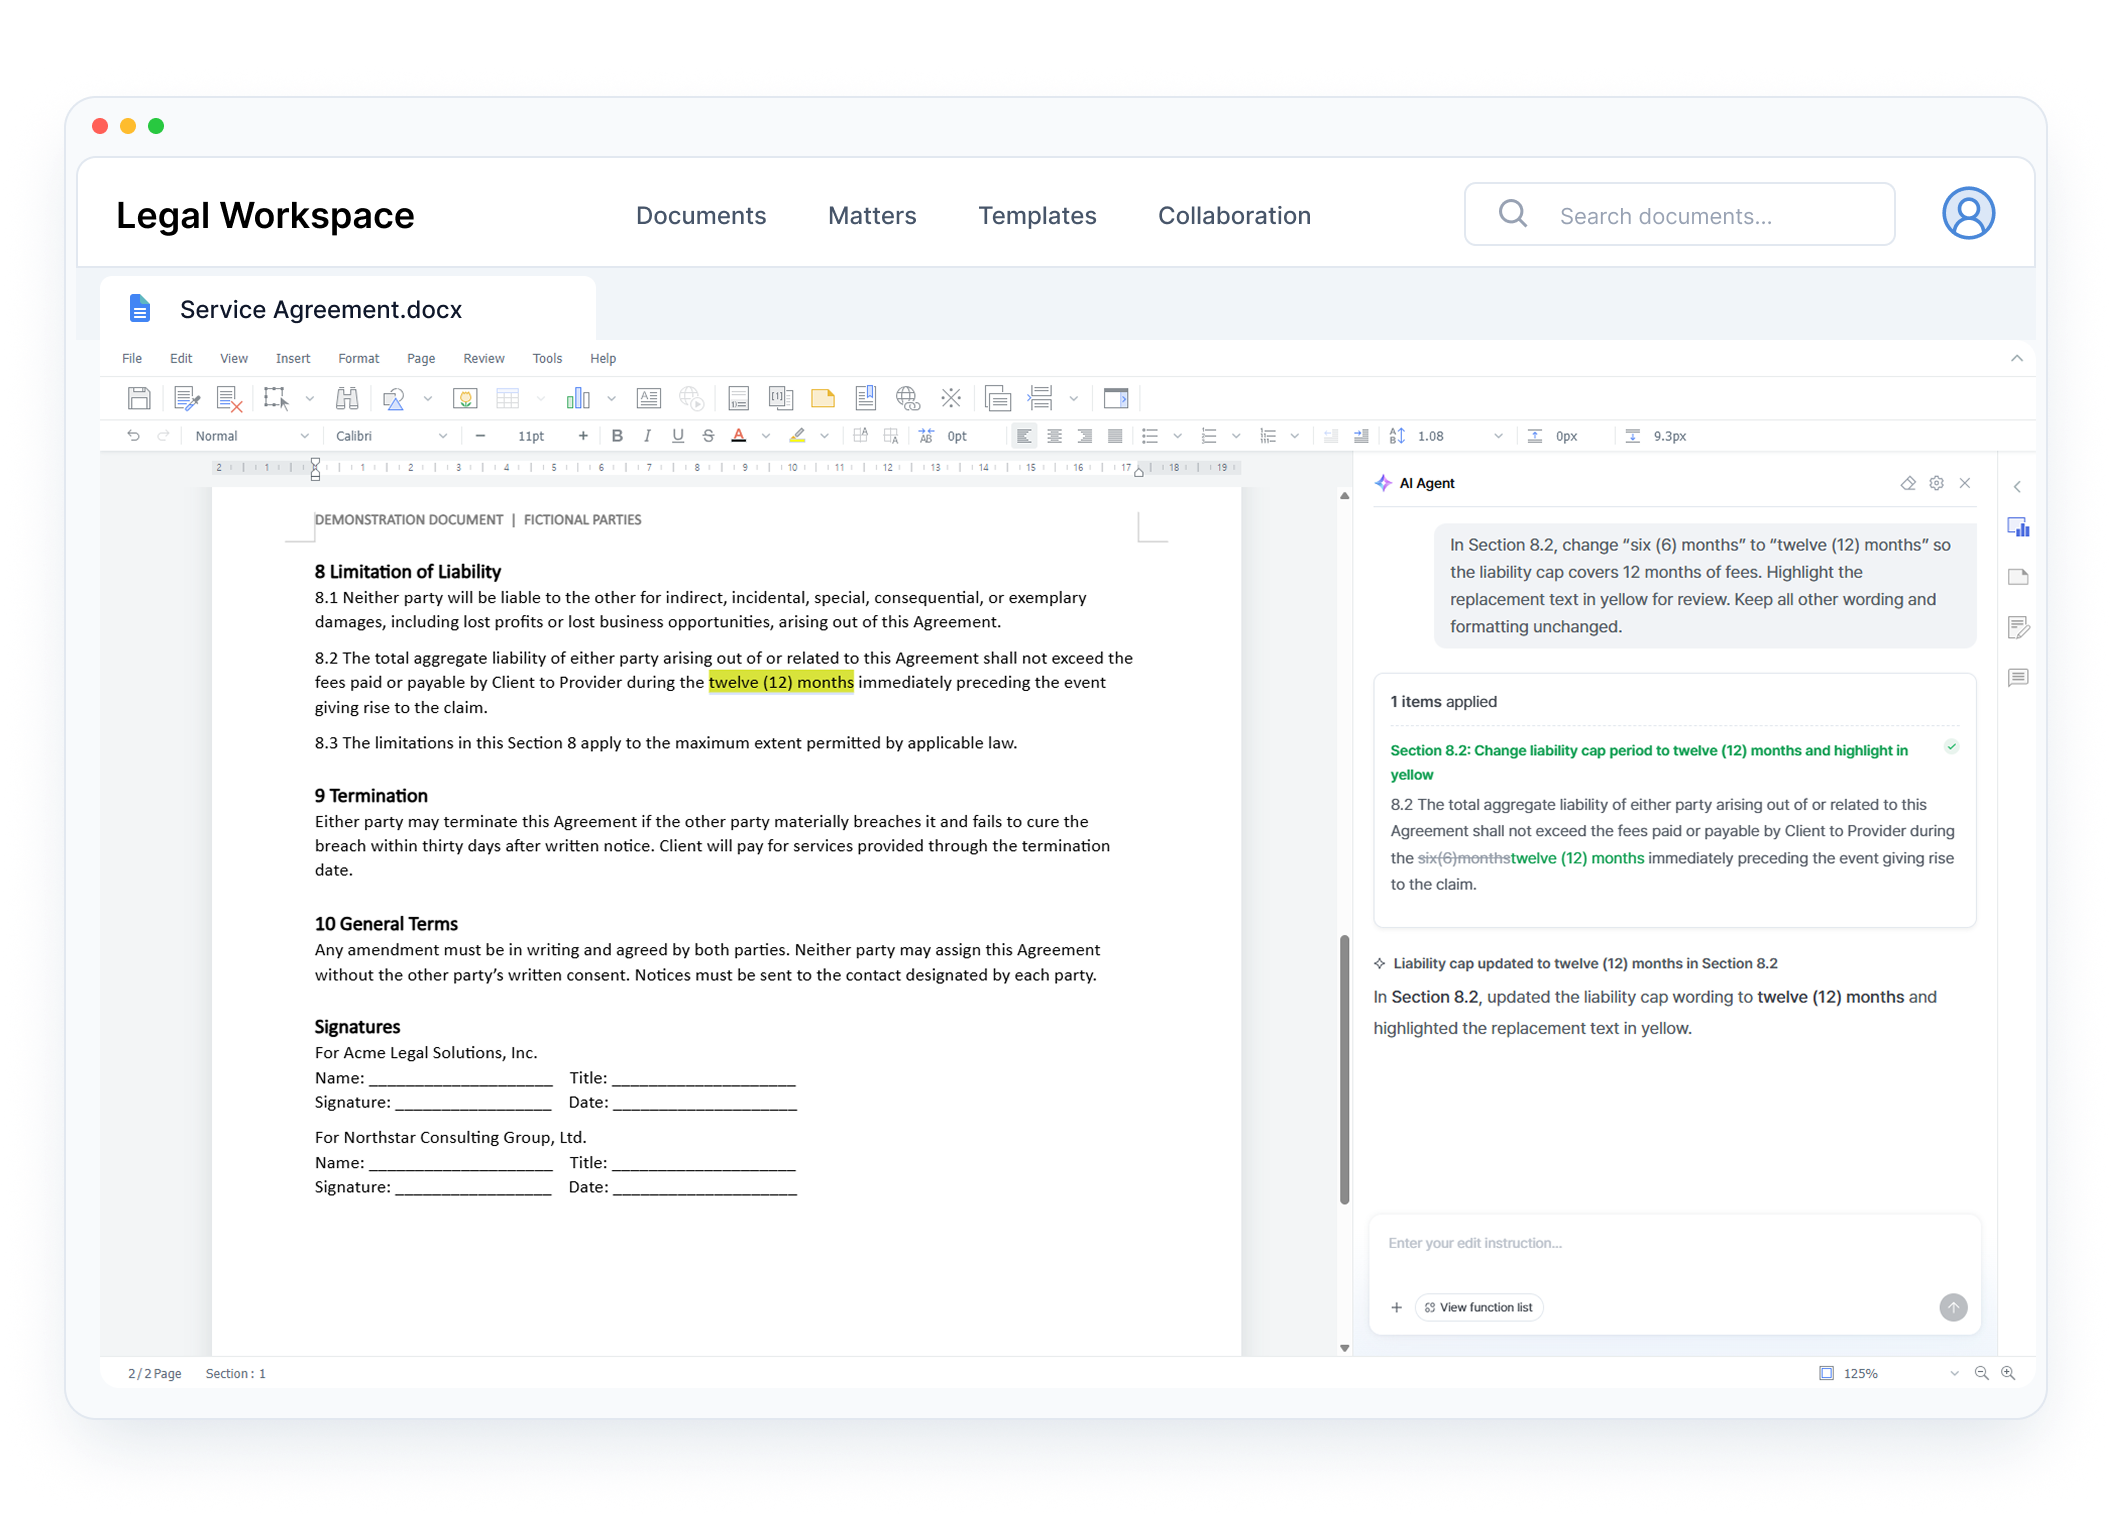
Task: Go to Collaboration in top navigation
Action: pyautogui.click(x=1234, y=215)
